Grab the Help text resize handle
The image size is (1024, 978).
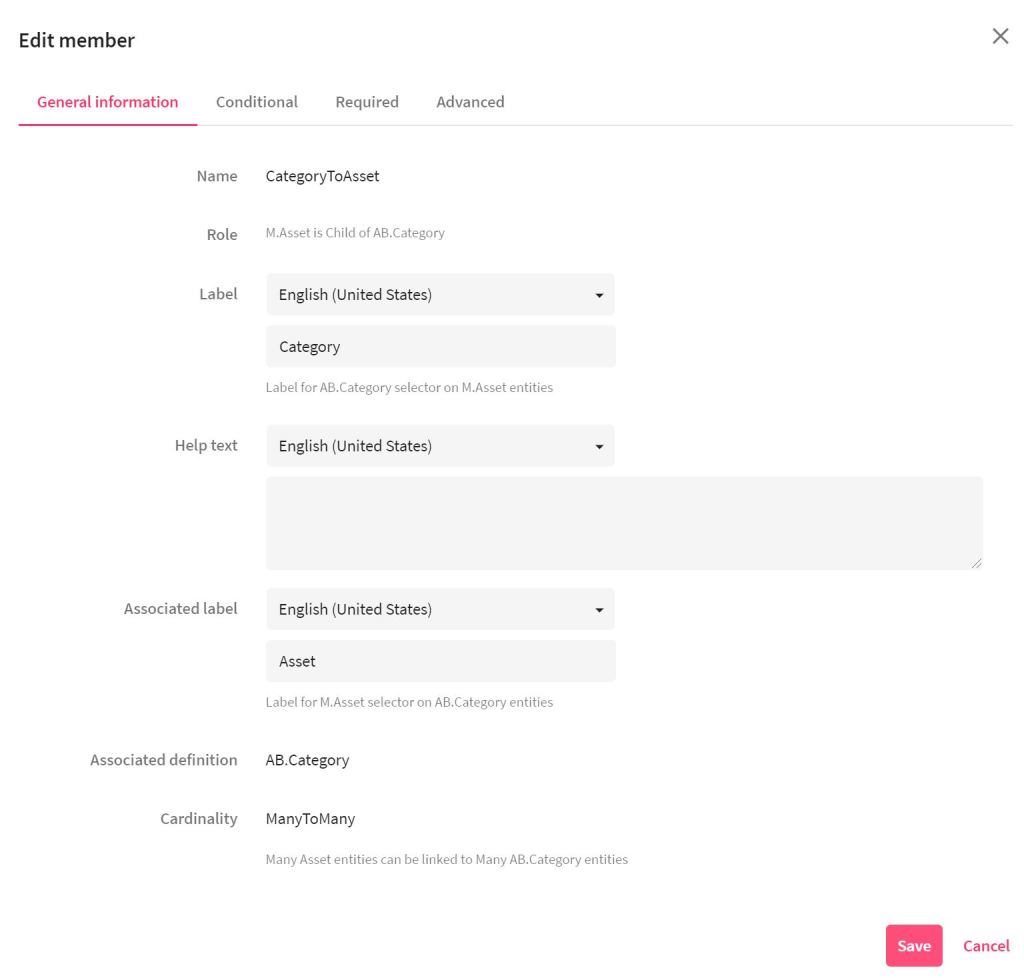[976, 564]
